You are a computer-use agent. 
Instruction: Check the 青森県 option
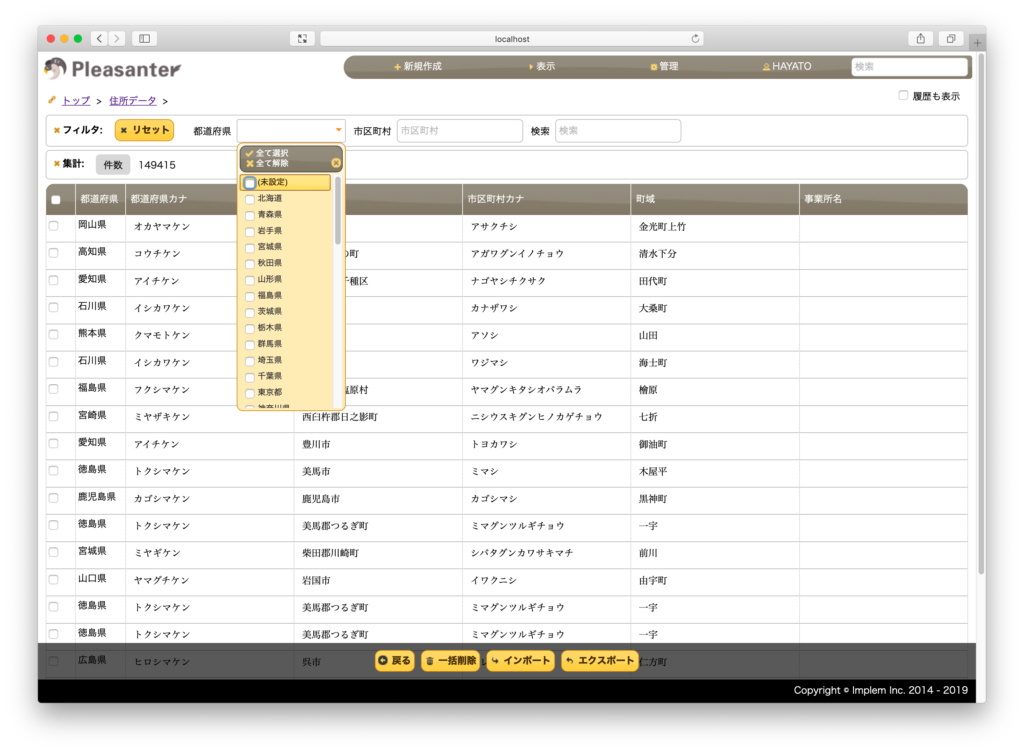[249, 216]
